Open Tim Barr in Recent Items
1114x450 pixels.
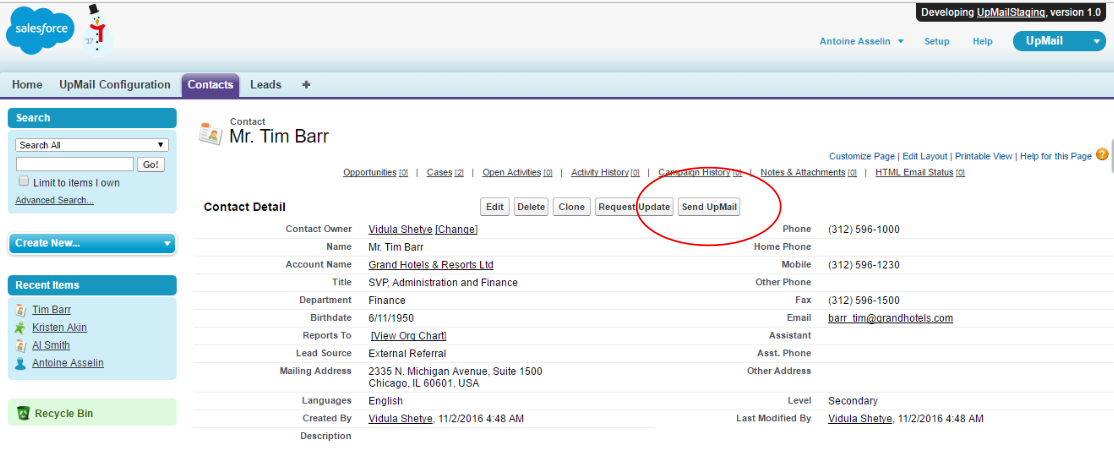[51, 310]
